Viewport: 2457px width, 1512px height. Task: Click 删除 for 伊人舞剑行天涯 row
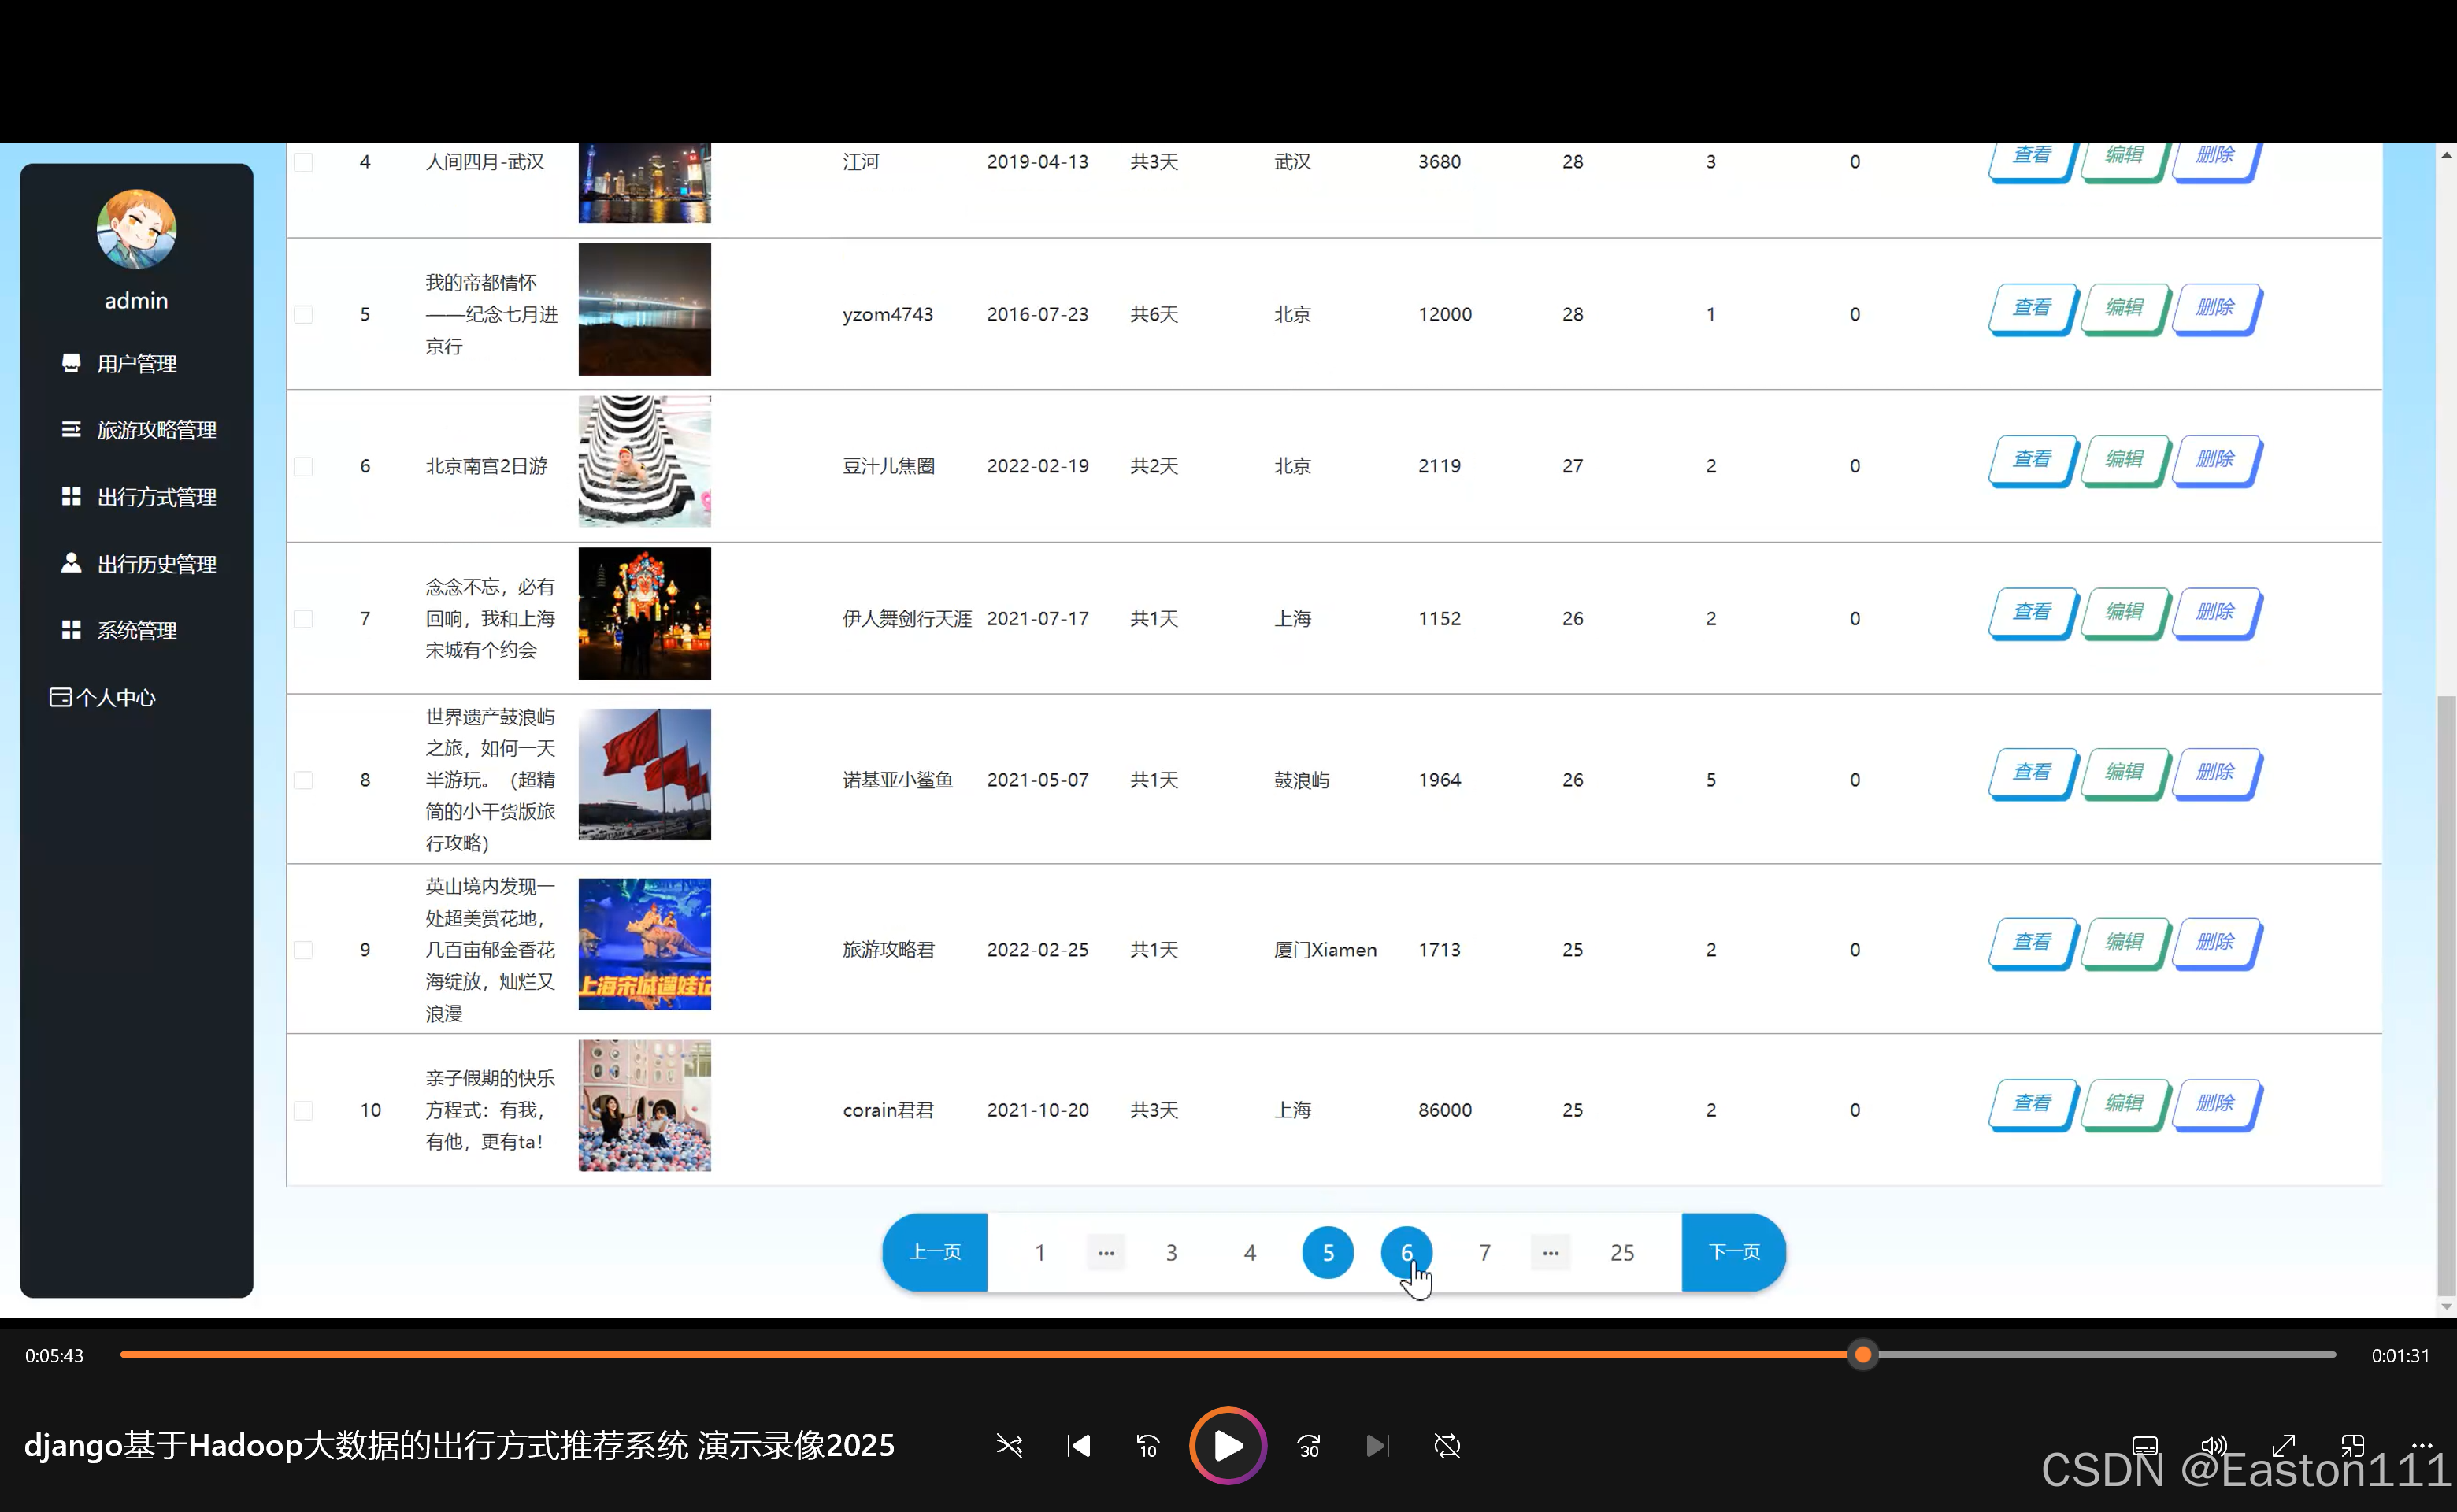pyautogui.click(x=2215, y=612)
